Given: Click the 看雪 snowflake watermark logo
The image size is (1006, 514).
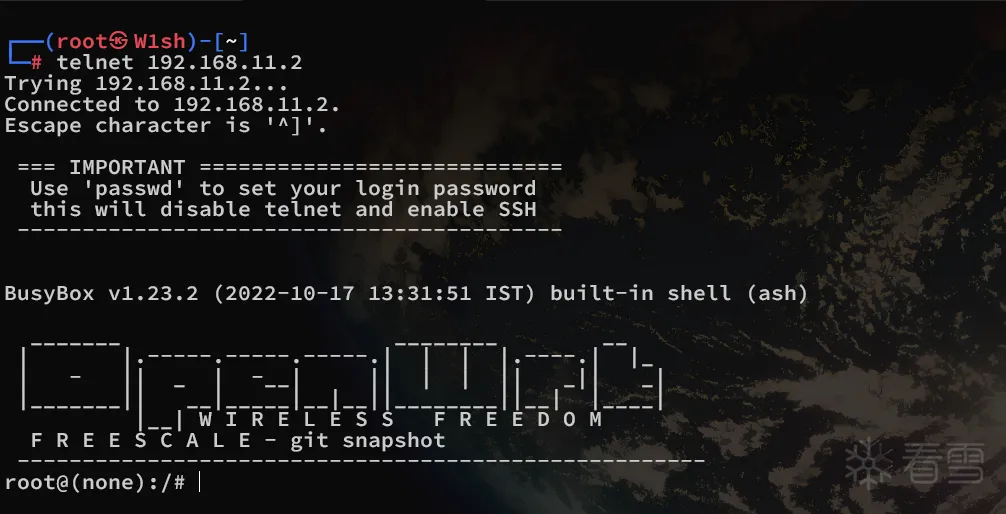Looking at the screenshot, I should tap(868, 463).
